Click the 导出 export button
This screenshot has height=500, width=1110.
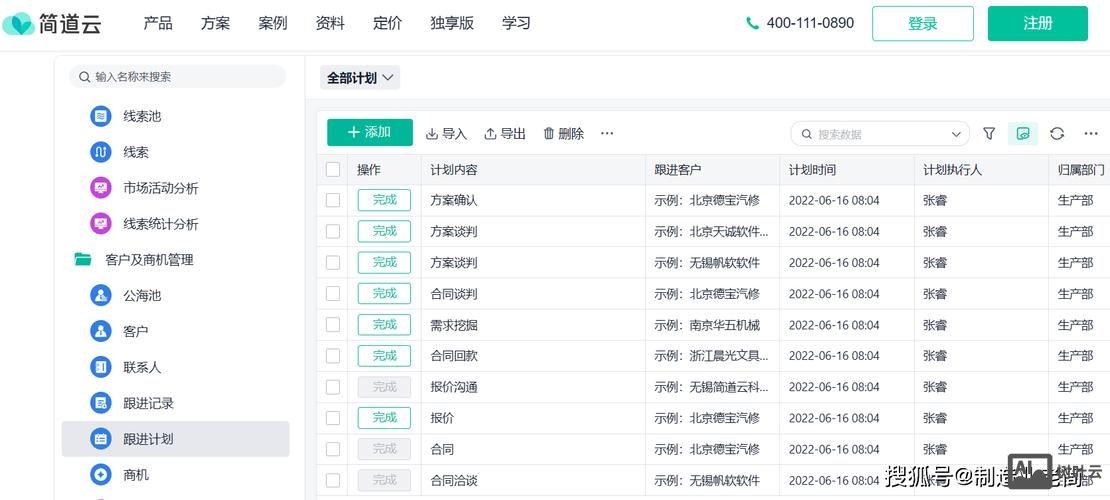click(505, 133)
